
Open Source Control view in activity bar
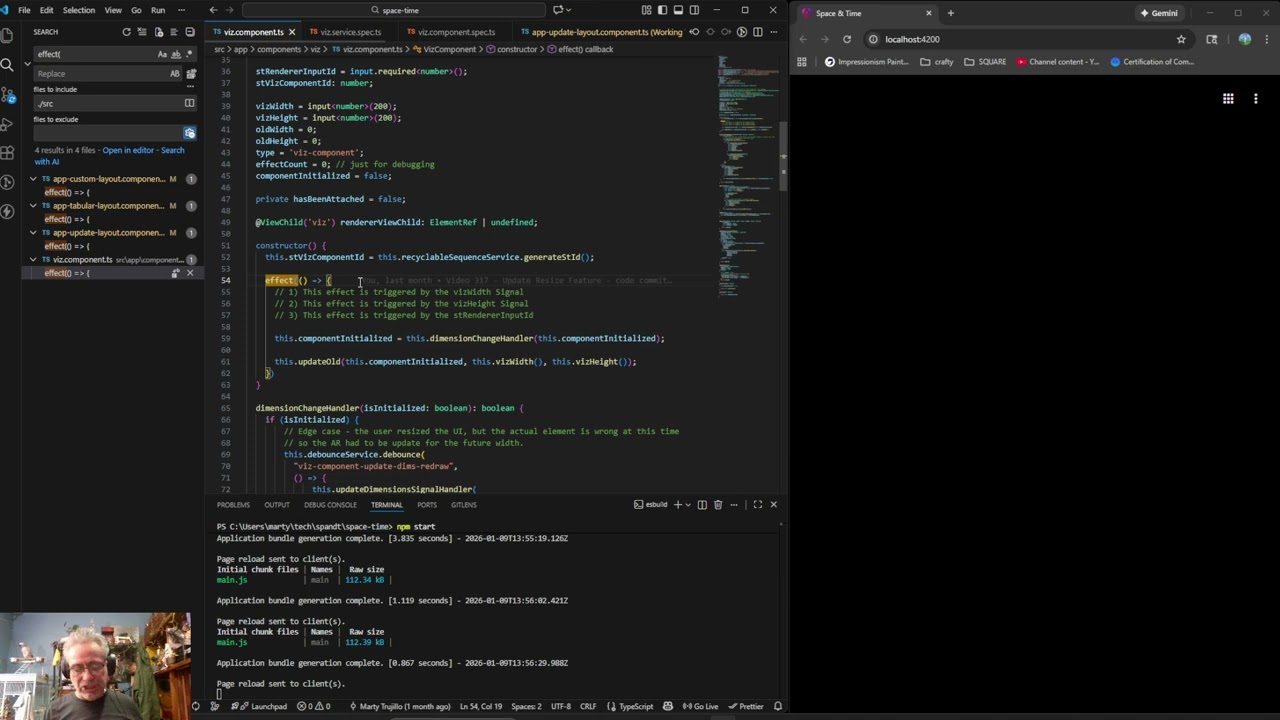click(8, 95)
